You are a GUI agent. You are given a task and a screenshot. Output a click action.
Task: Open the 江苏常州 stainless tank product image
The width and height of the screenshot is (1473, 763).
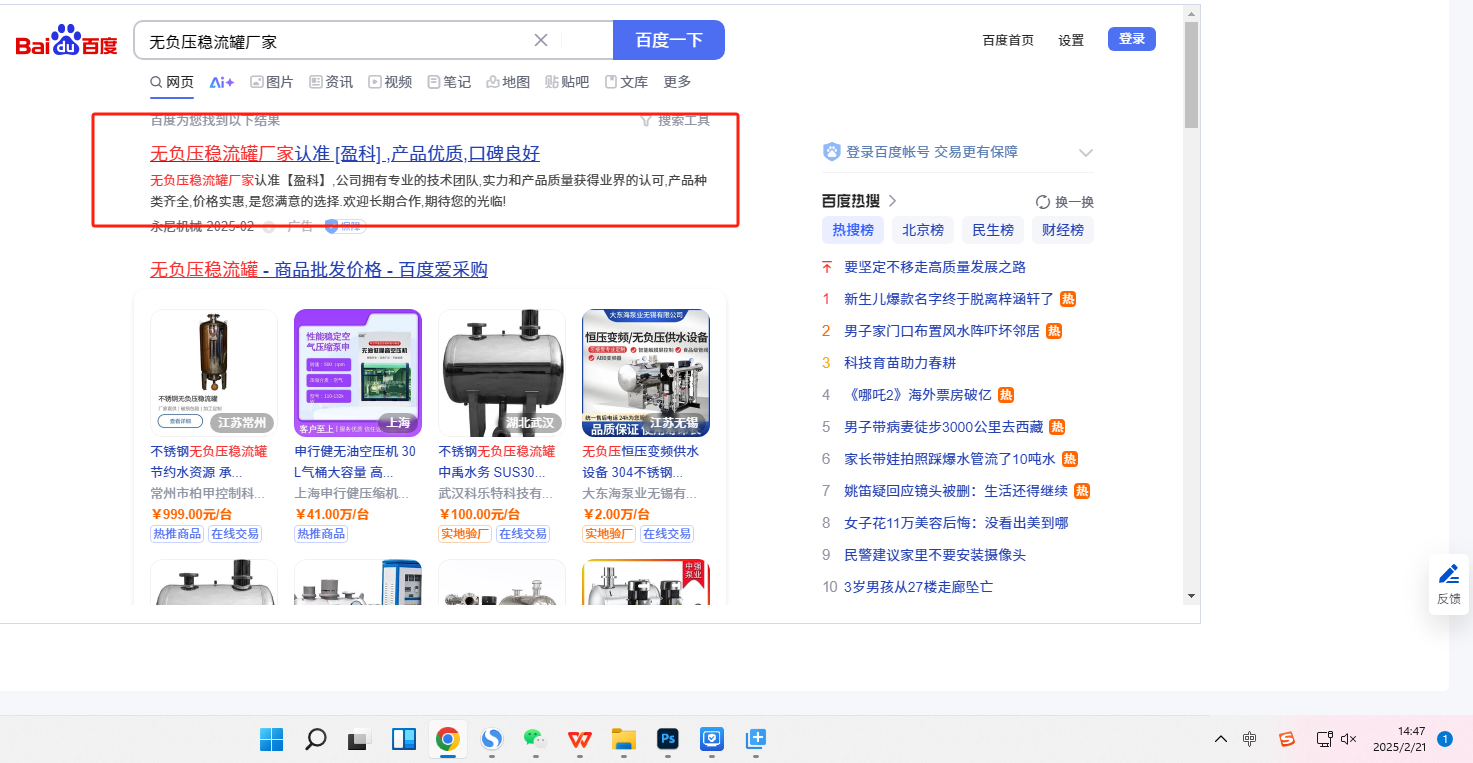coord(214,373)
